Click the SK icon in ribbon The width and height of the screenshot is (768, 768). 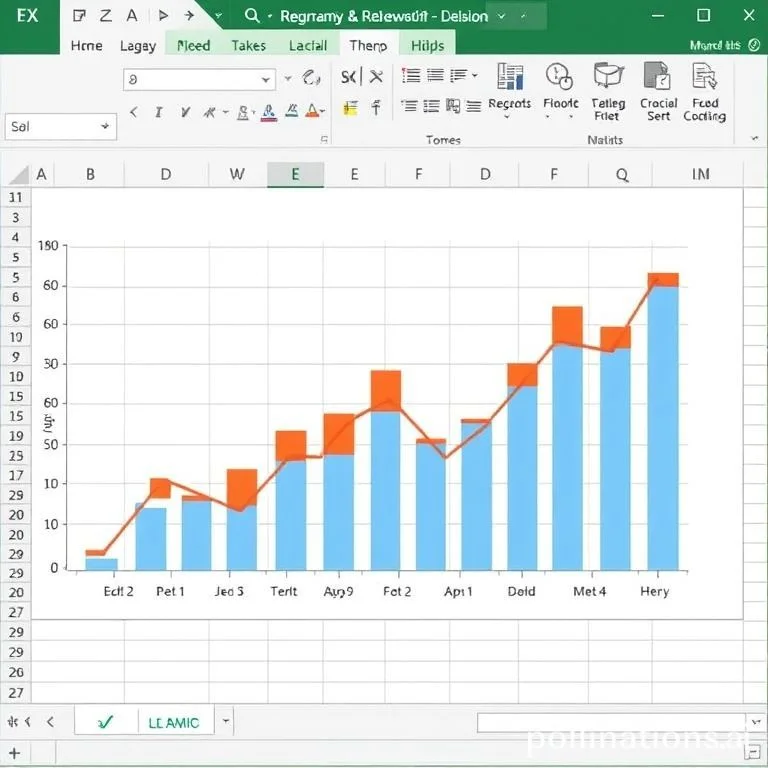pyautogui.click(x=348, y=77)
